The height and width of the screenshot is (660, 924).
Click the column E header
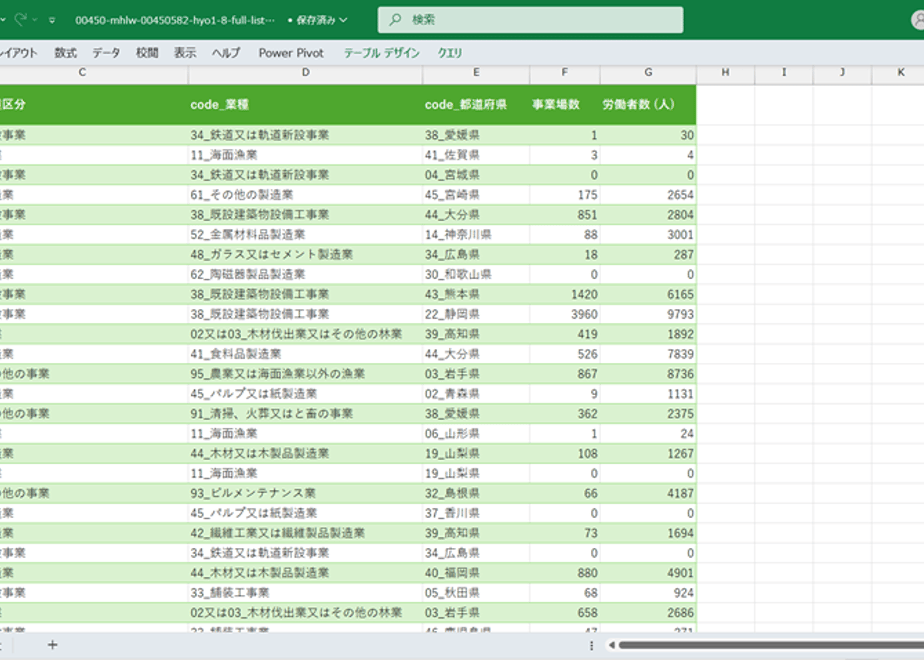(x=476, y=72)
